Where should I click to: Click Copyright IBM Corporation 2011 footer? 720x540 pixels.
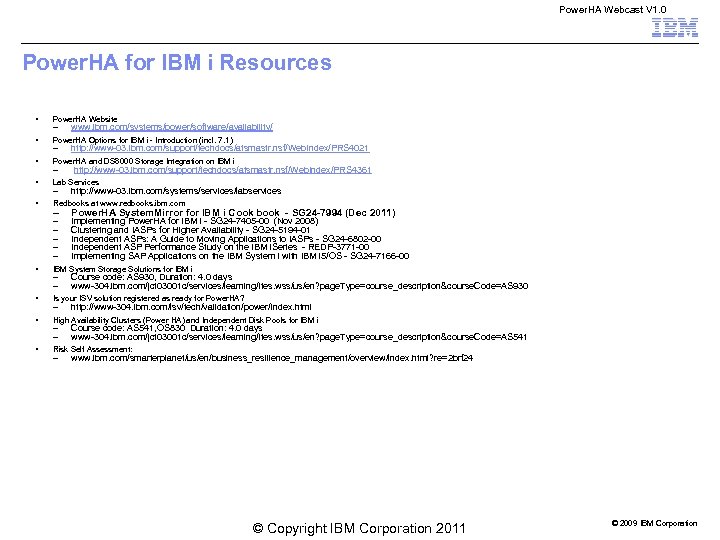coord(359,529)
